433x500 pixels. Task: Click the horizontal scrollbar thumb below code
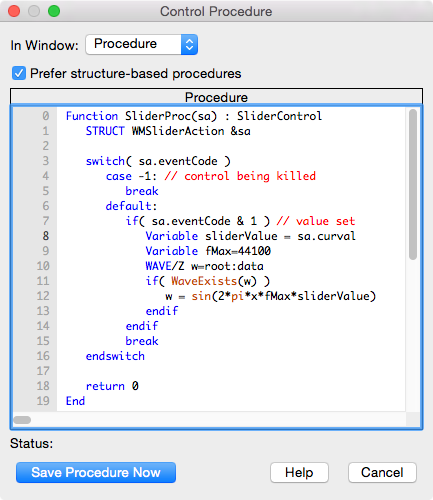point(22,420)
